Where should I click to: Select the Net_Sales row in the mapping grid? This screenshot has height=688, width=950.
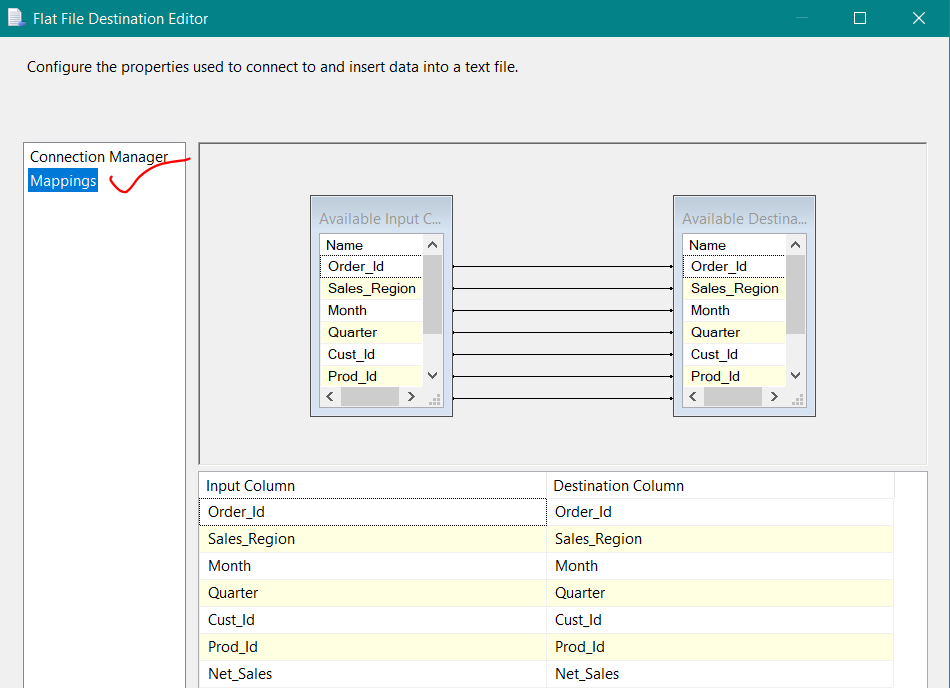point(372,673)
